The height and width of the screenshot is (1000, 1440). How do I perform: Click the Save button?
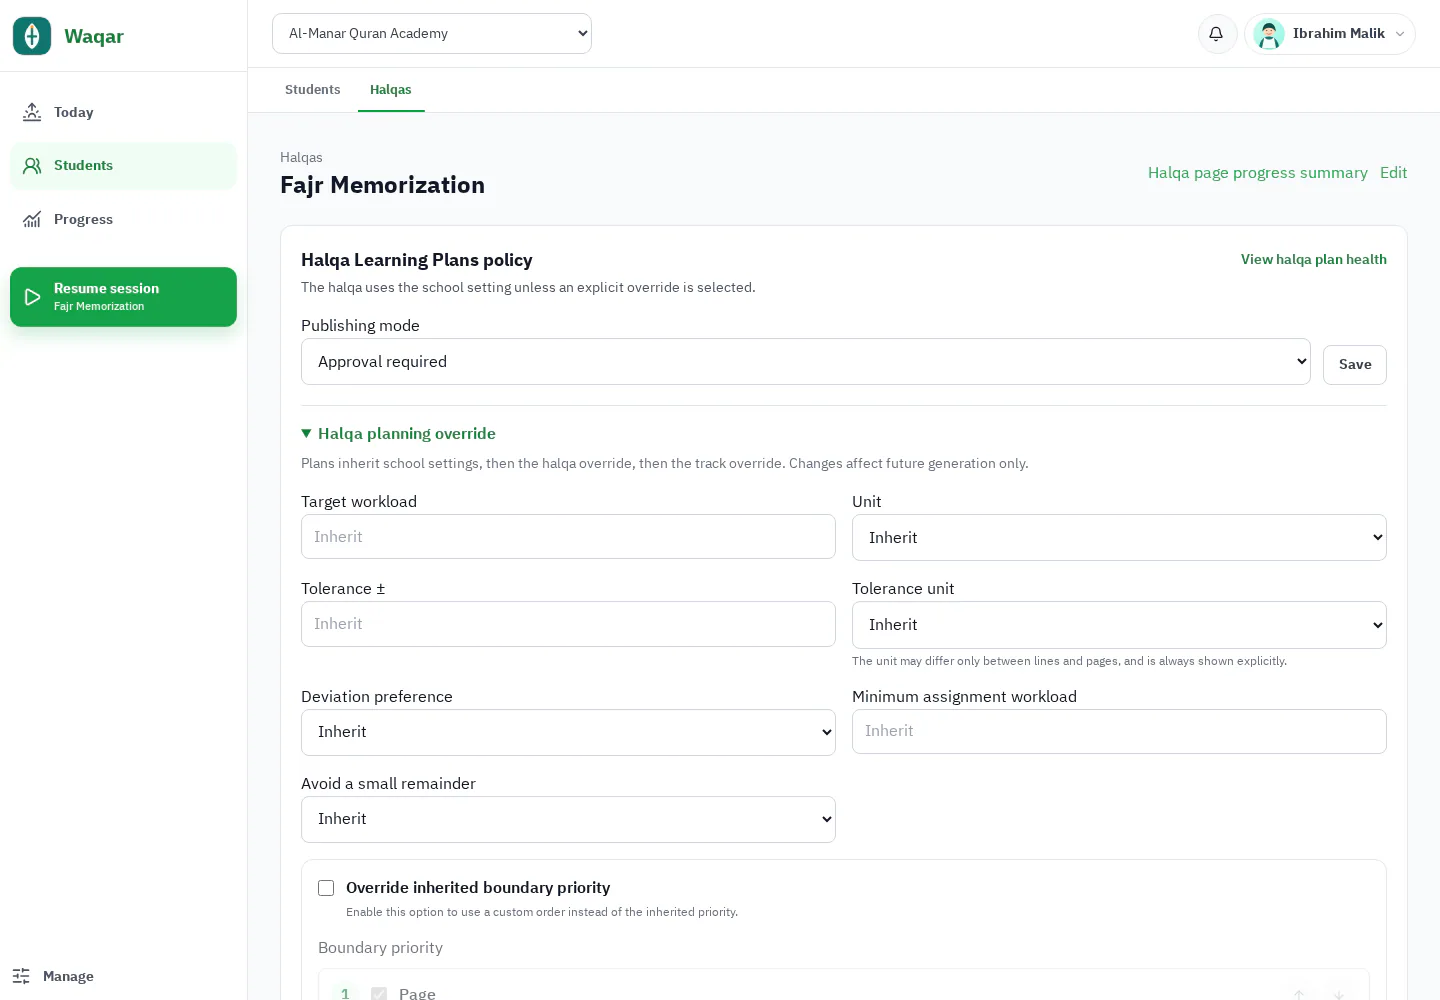(x=1355, y=365)
